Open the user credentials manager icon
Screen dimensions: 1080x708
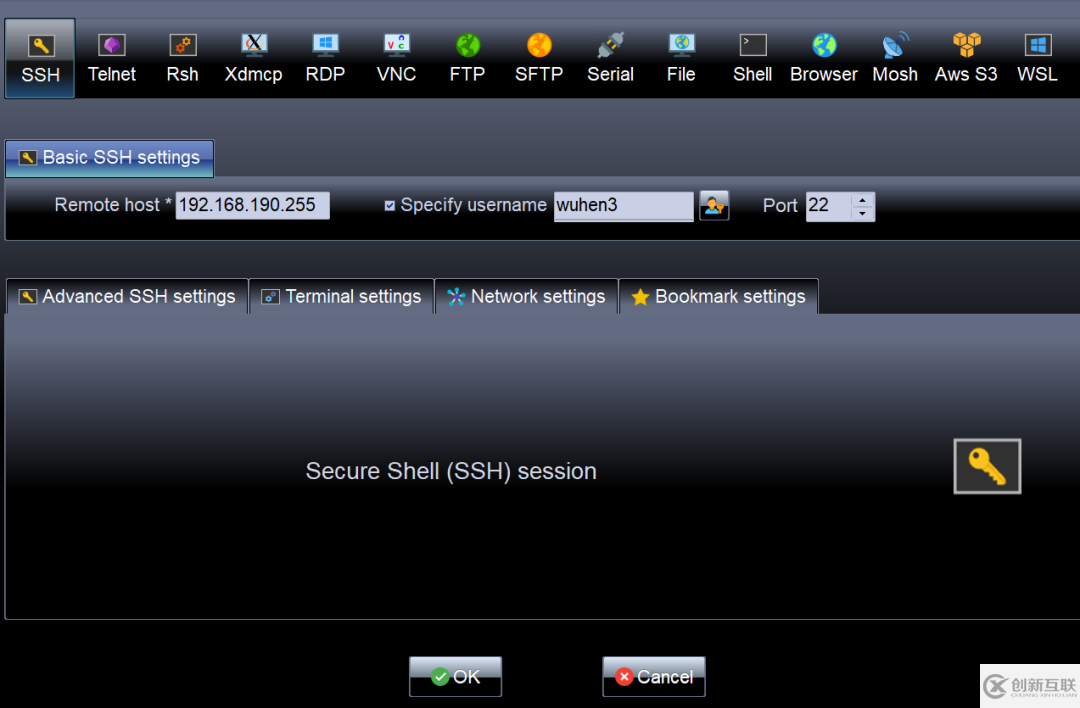(x=714, y=205)
